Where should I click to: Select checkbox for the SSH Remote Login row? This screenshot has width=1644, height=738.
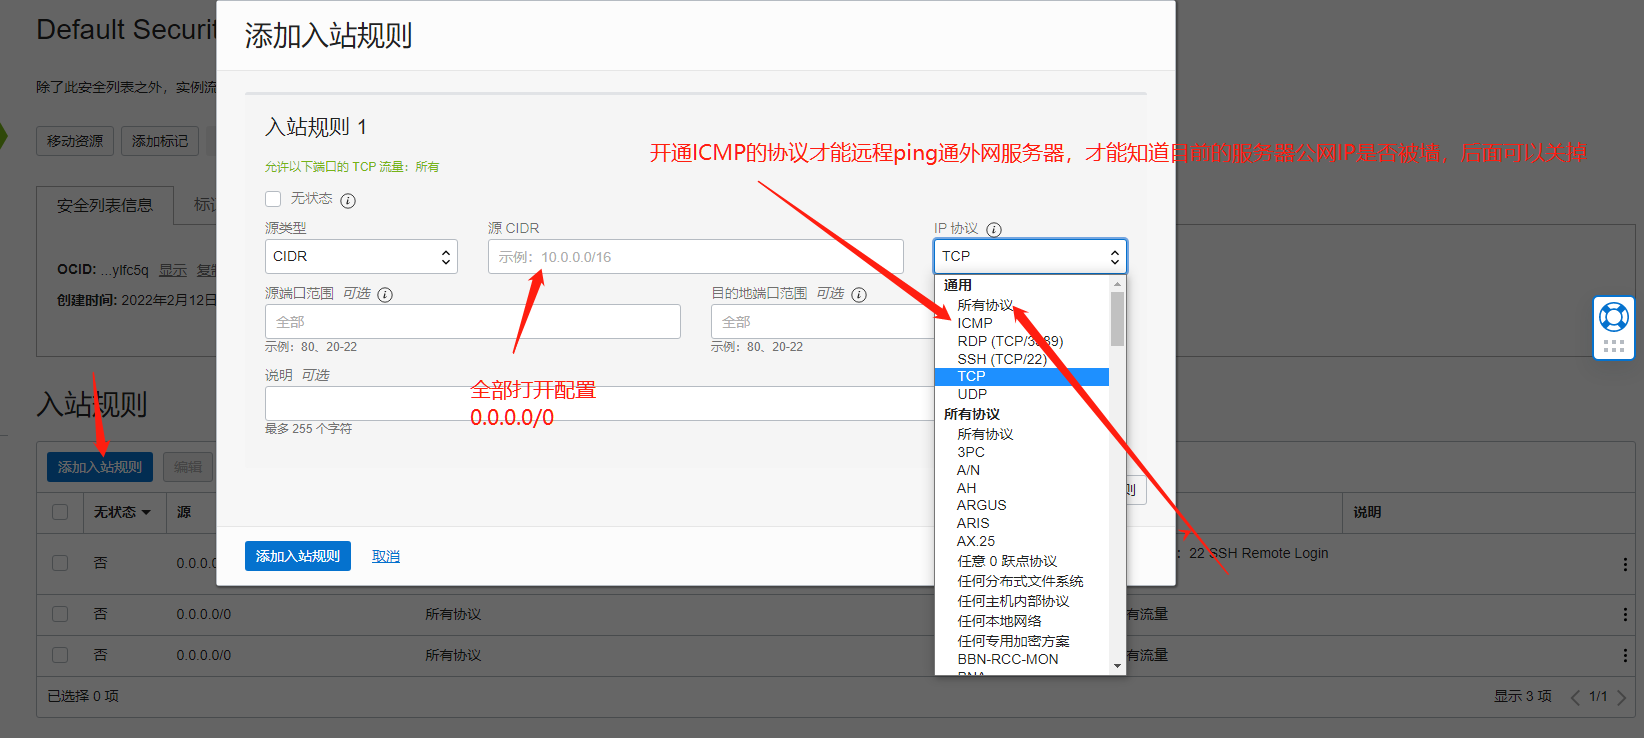60,563
